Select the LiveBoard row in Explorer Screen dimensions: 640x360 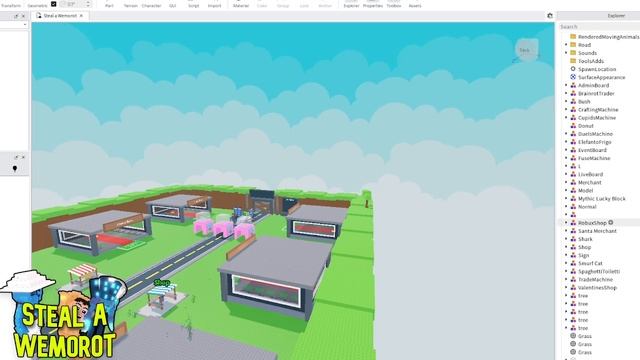point(599,174)
